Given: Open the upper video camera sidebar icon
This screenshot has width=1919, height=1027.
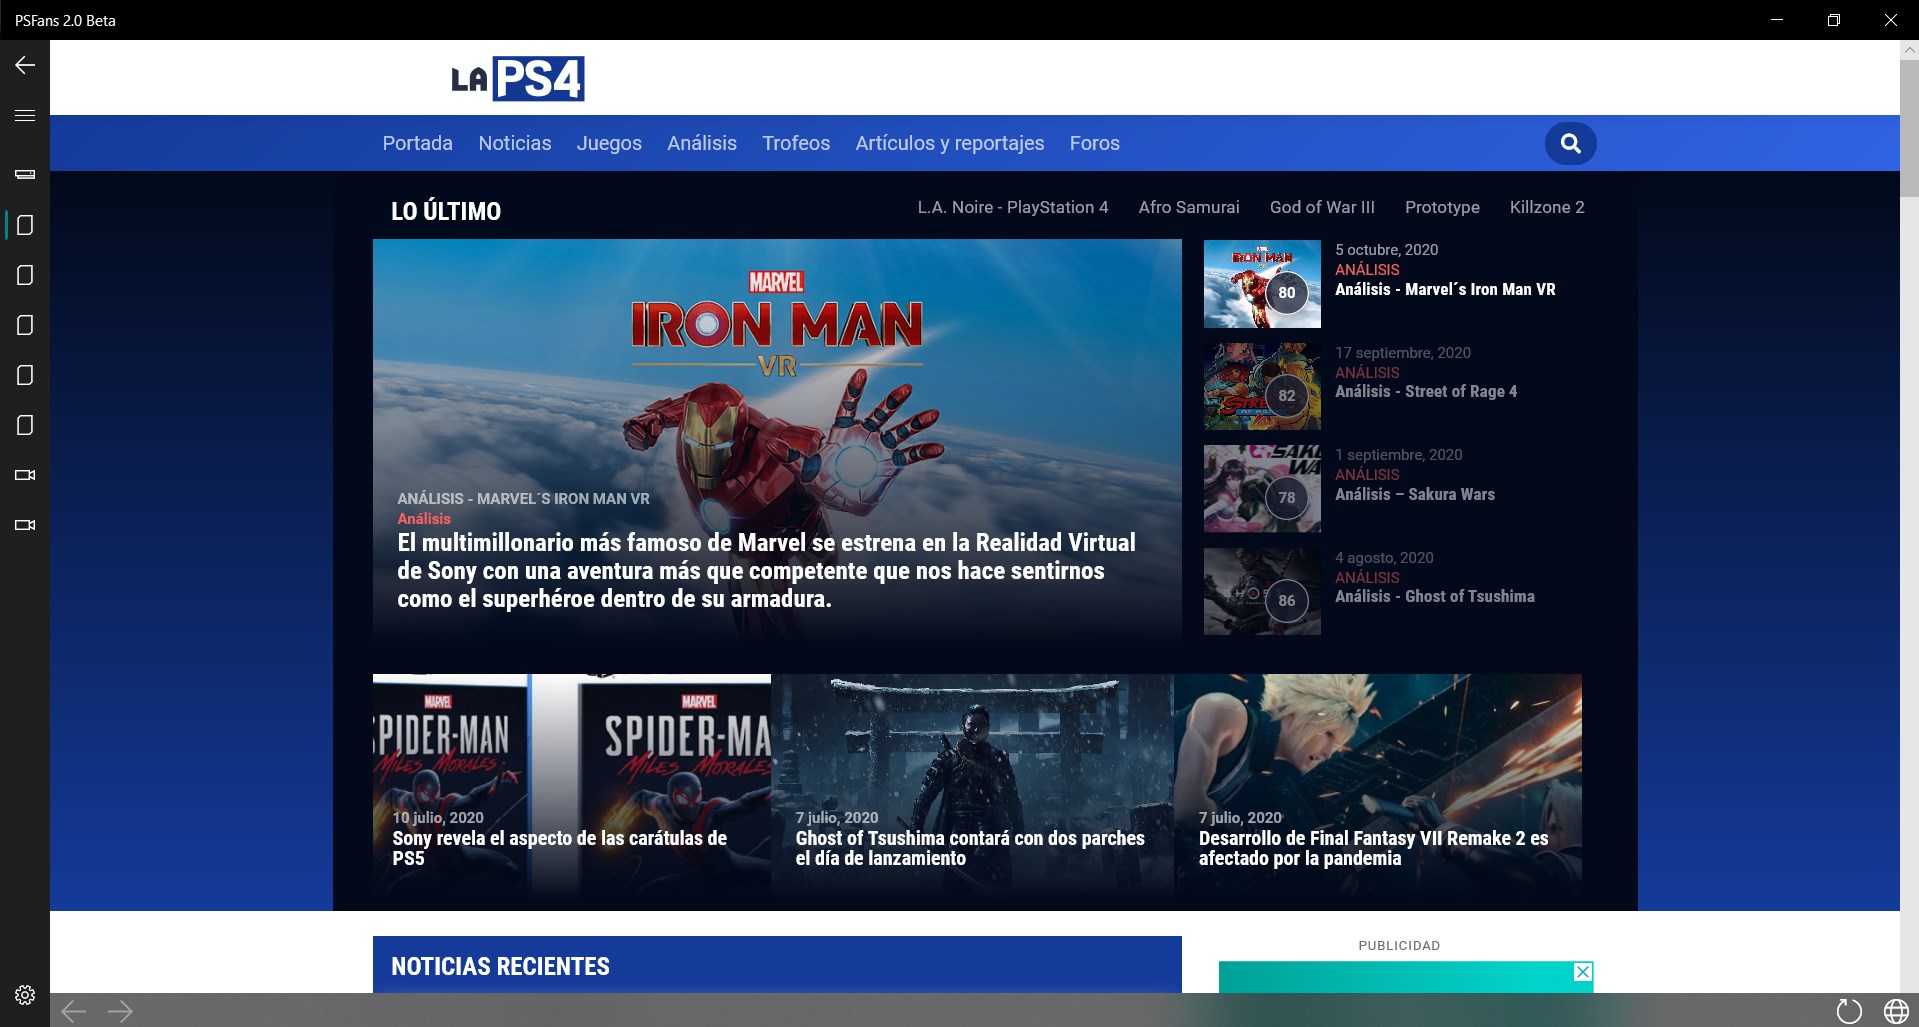Looking at the screenshot, I should click(x=25, y=475).
